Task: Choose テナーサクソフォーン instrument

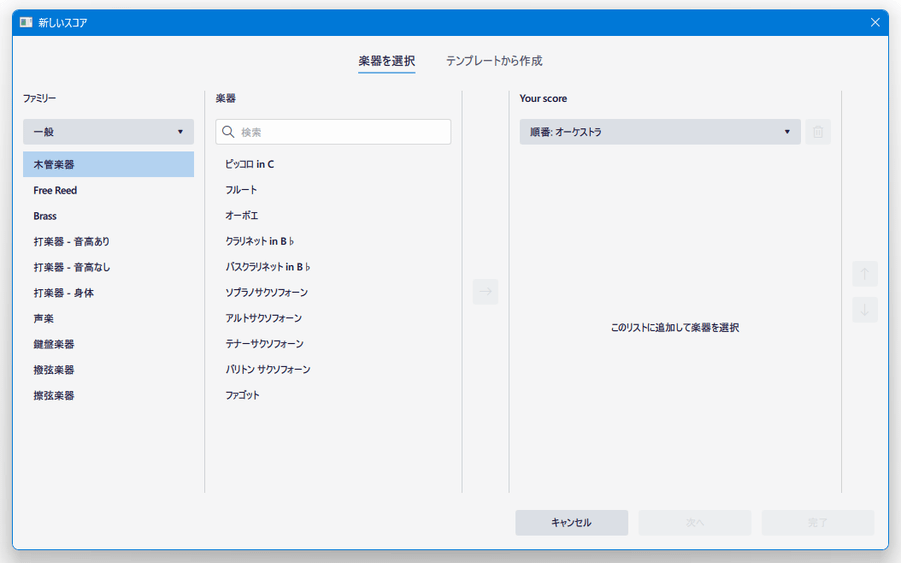Action: (x=333, y=344)
